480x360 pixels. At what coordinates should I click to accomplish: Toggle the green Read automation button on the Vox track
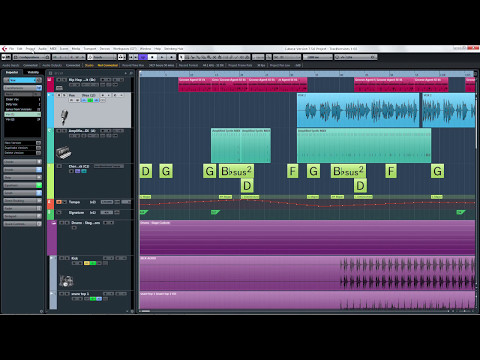[90, 100]
